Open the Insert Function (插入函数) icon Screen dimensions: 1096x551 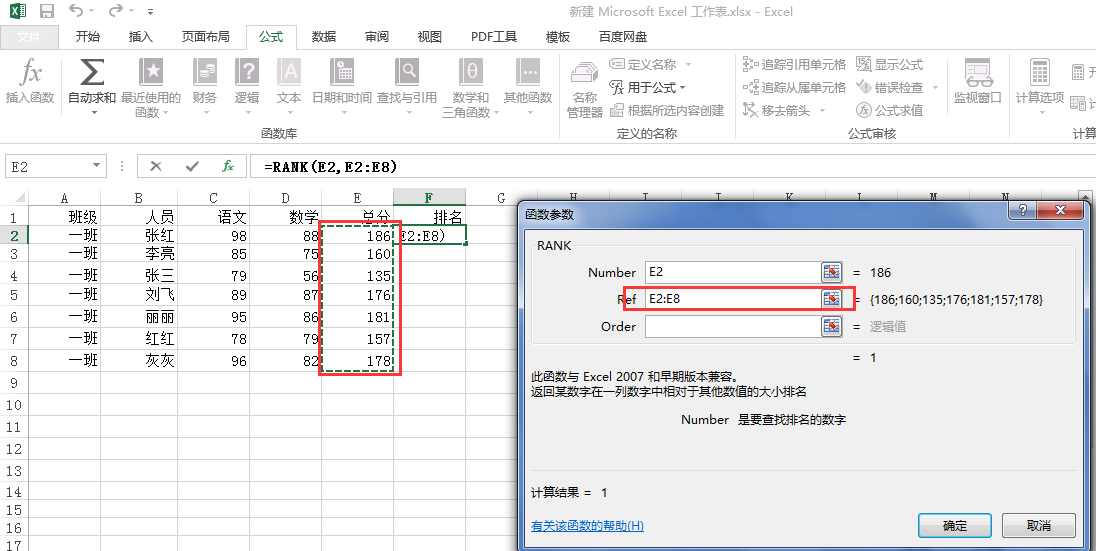click(30, 82)
